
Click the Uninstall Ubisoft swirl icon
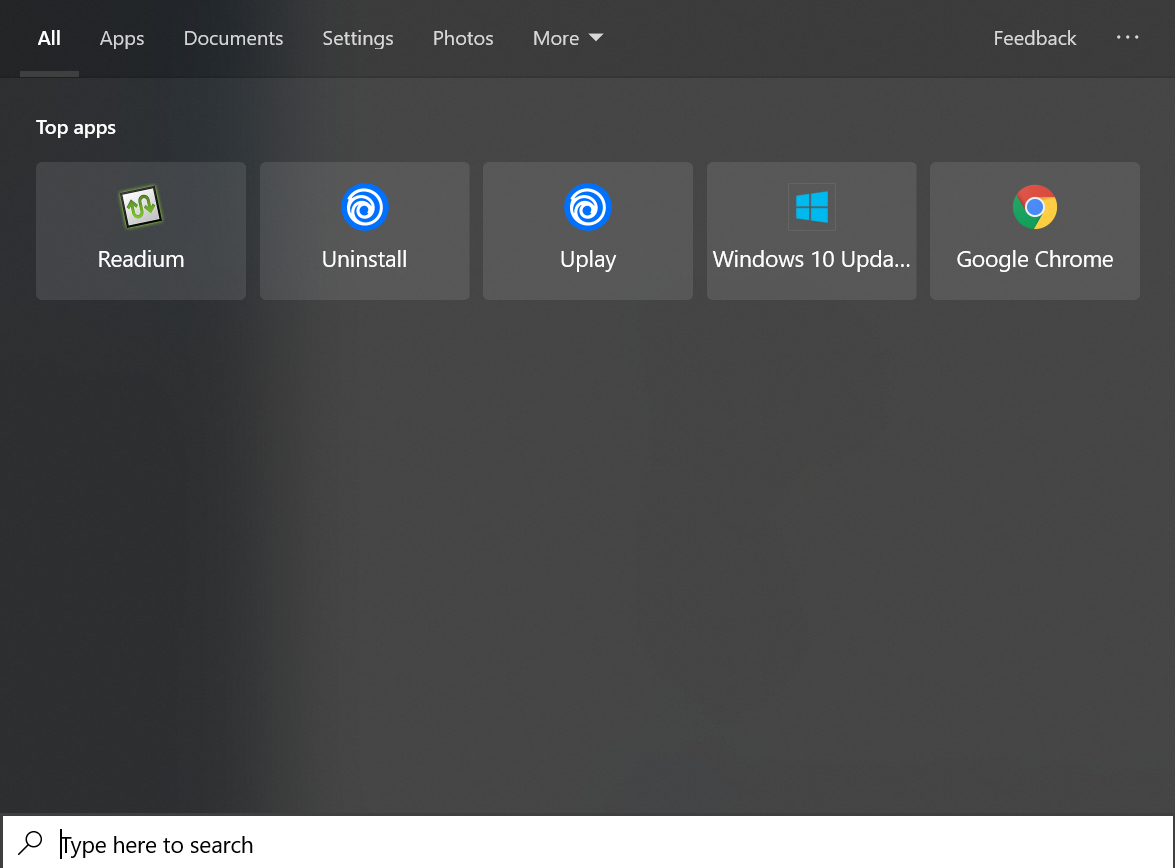coord(364,207)
